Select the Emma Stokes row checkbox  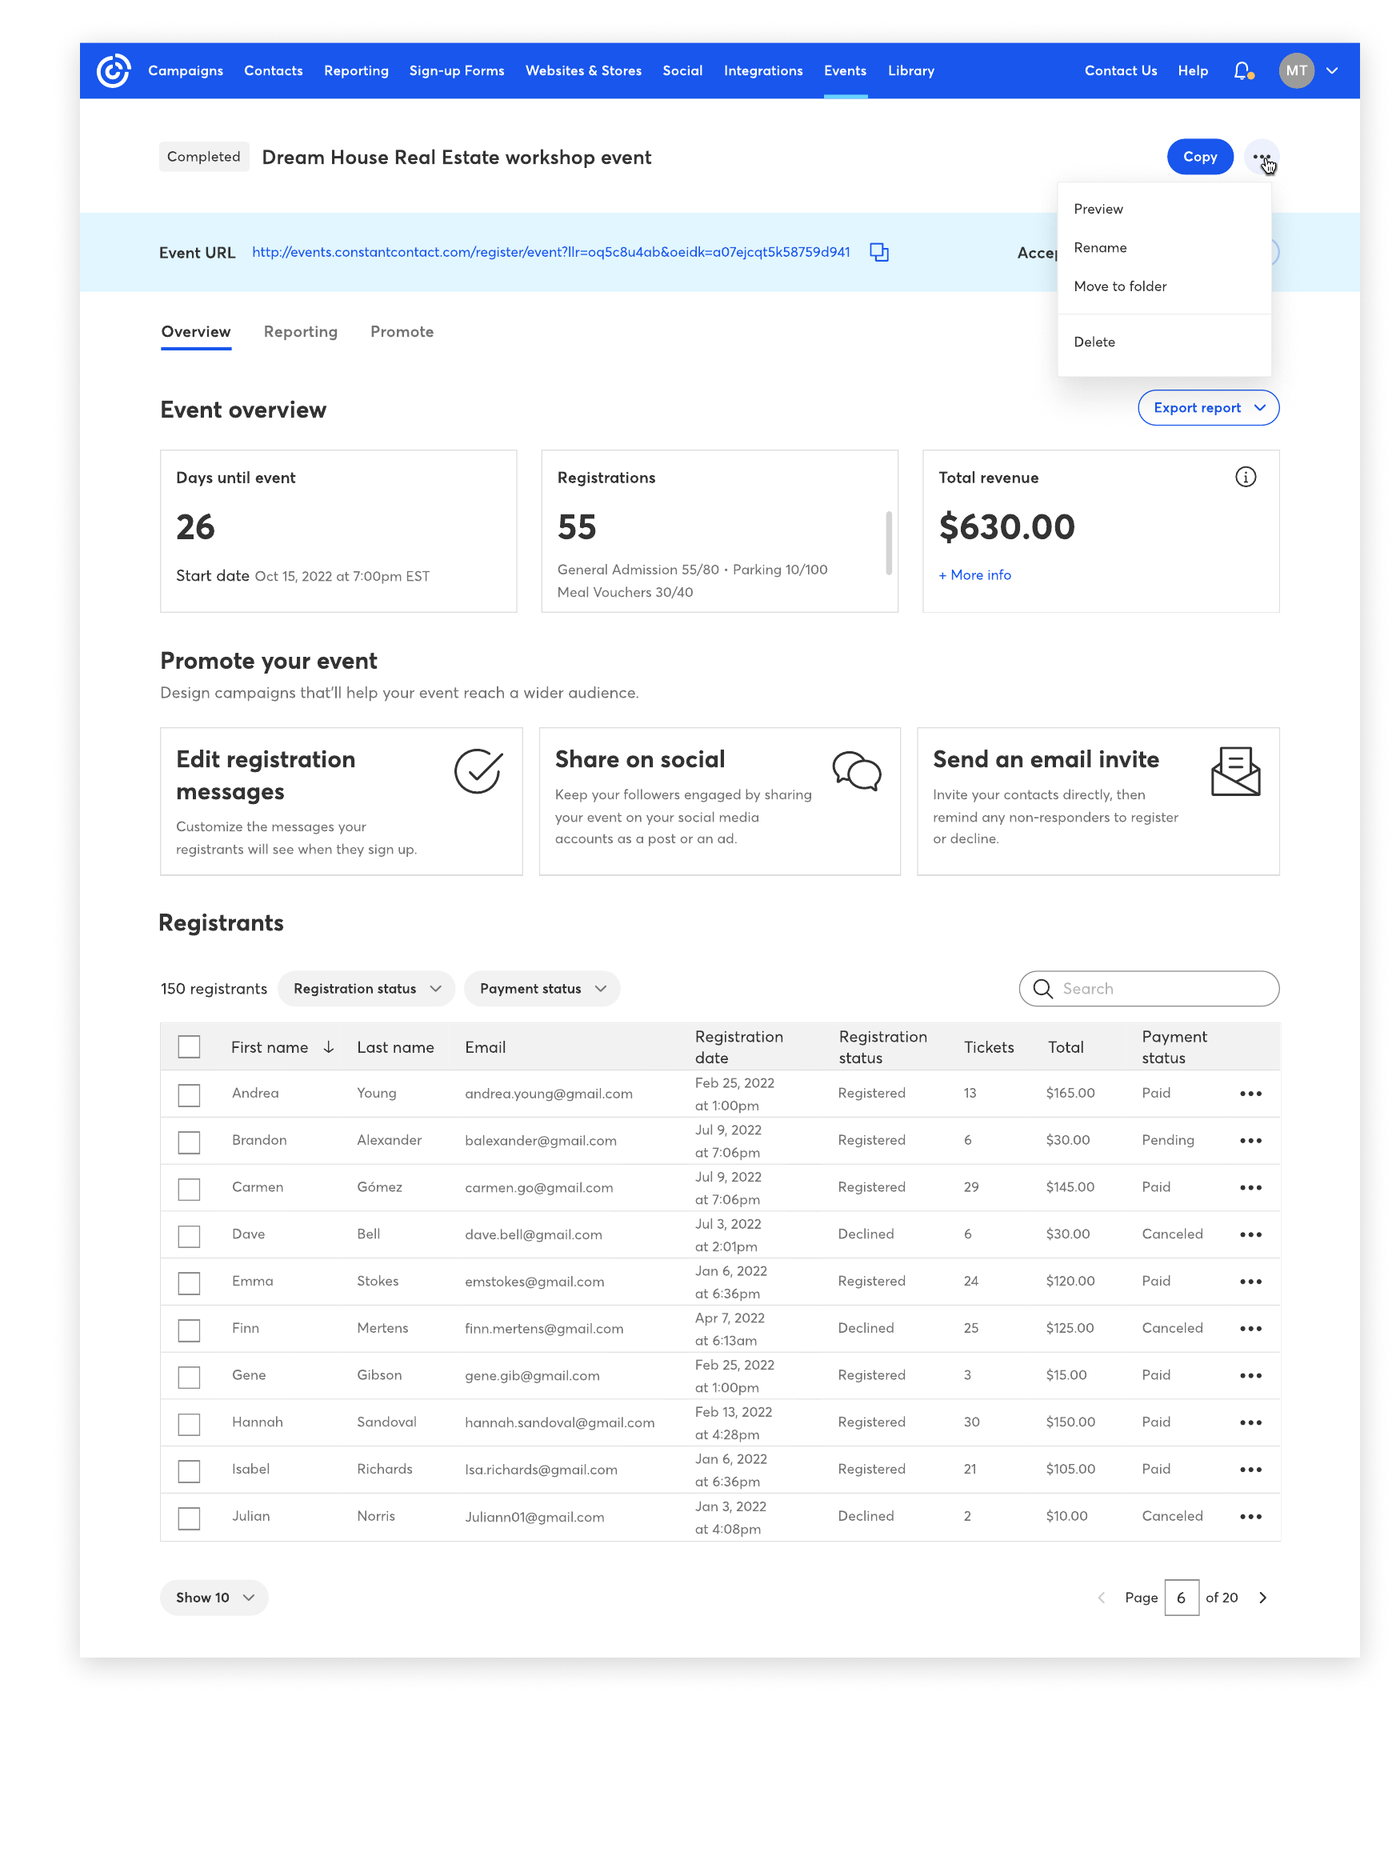pos(189,1283)
